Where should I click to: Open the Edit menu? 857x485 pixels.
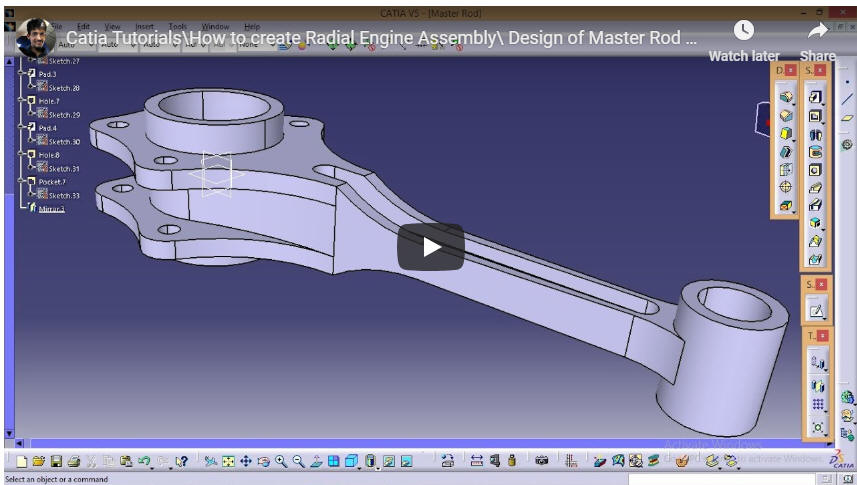pyautogui.click(x=84, y=26)
